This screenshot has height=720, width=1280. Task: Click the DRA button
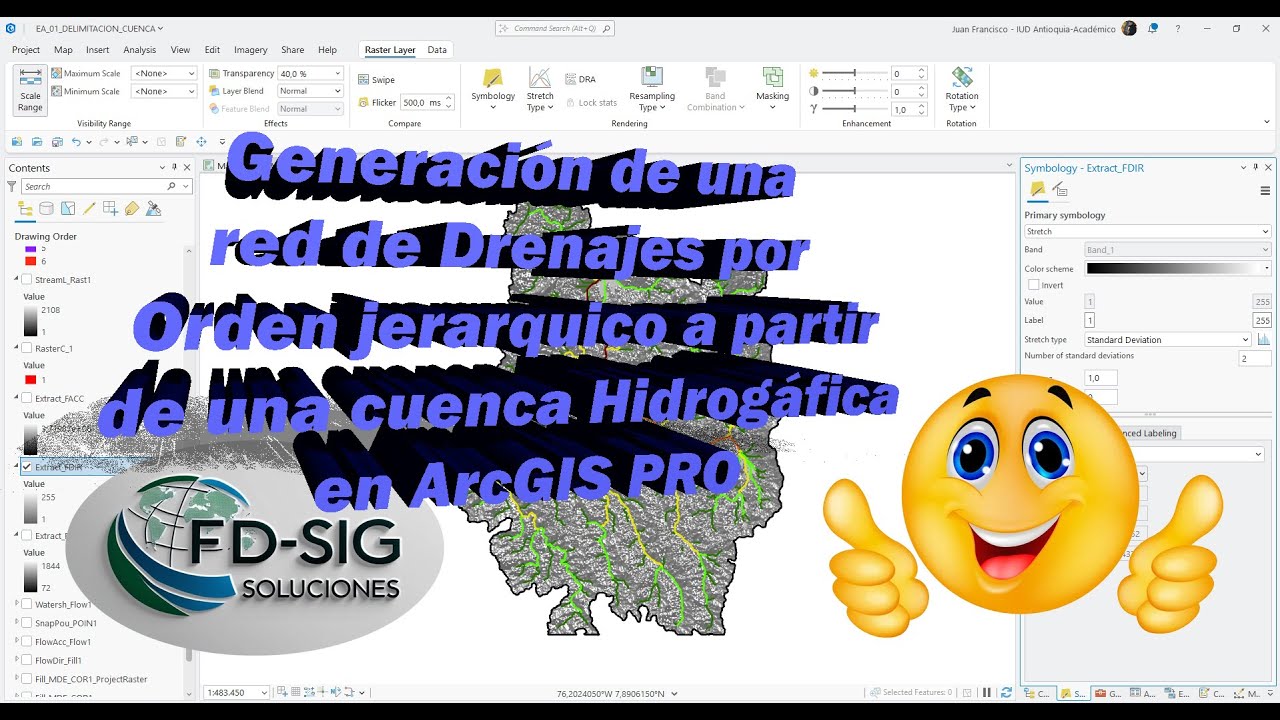click(x=580, y=79)
